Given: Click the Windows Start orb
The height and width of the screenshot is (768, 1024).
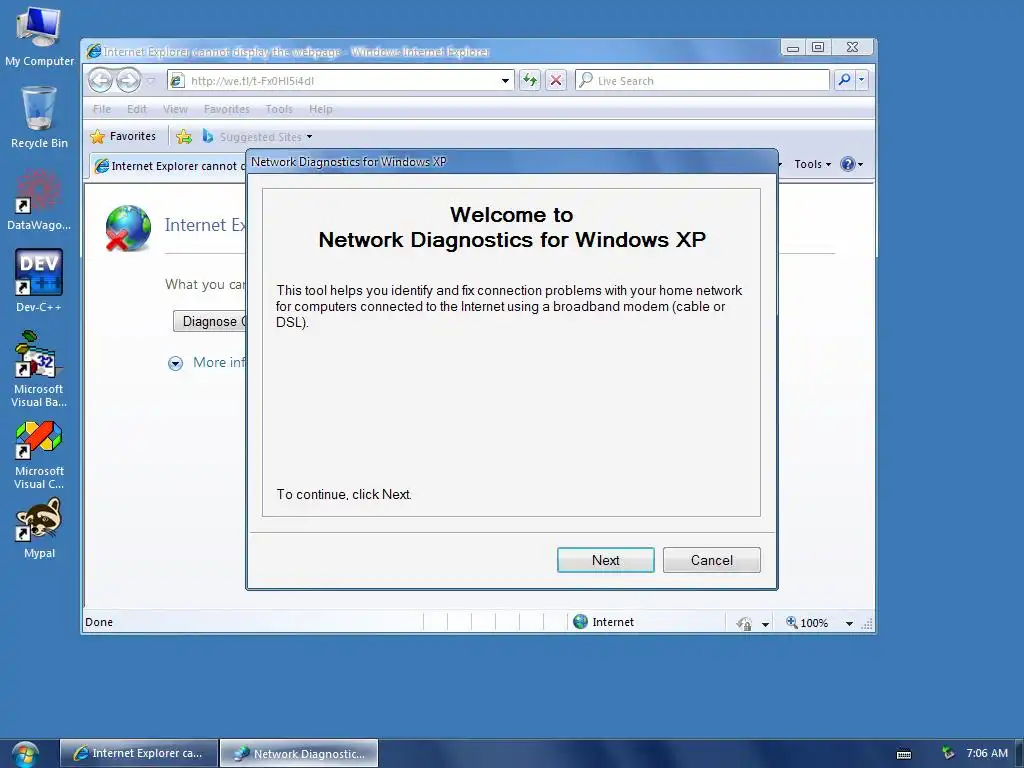Looking at the screenshot, I should 25,754.
